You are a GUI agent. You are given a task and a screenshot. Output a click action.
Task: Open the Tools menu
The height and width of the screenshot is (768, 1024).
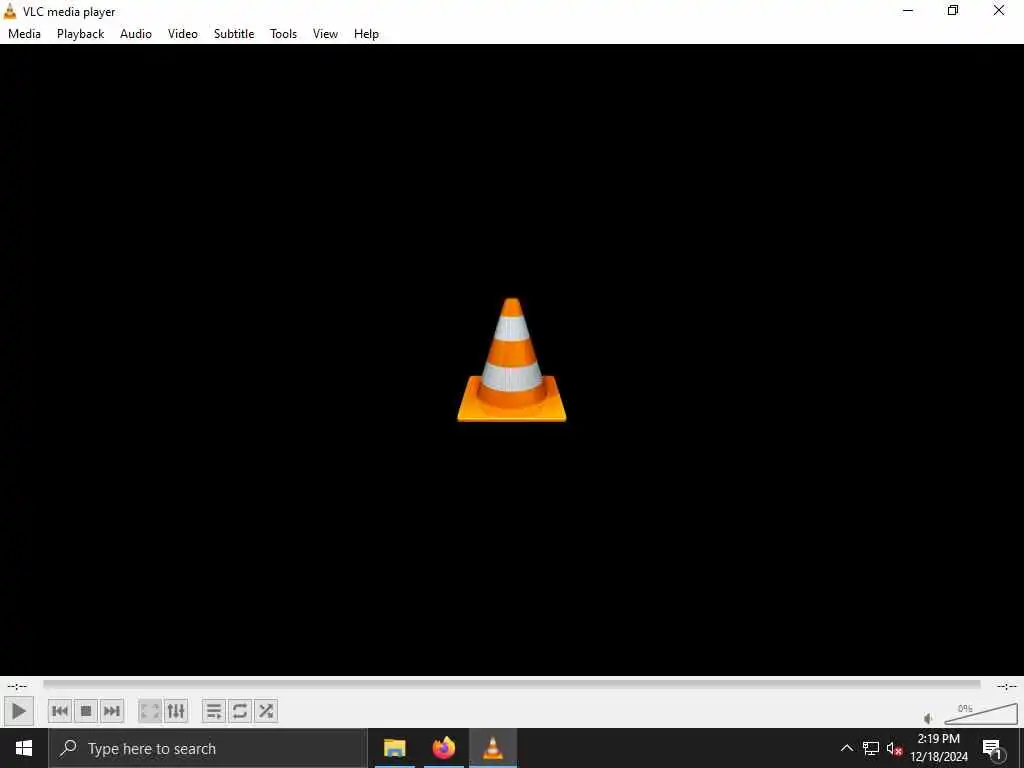(x=283, y=34)
